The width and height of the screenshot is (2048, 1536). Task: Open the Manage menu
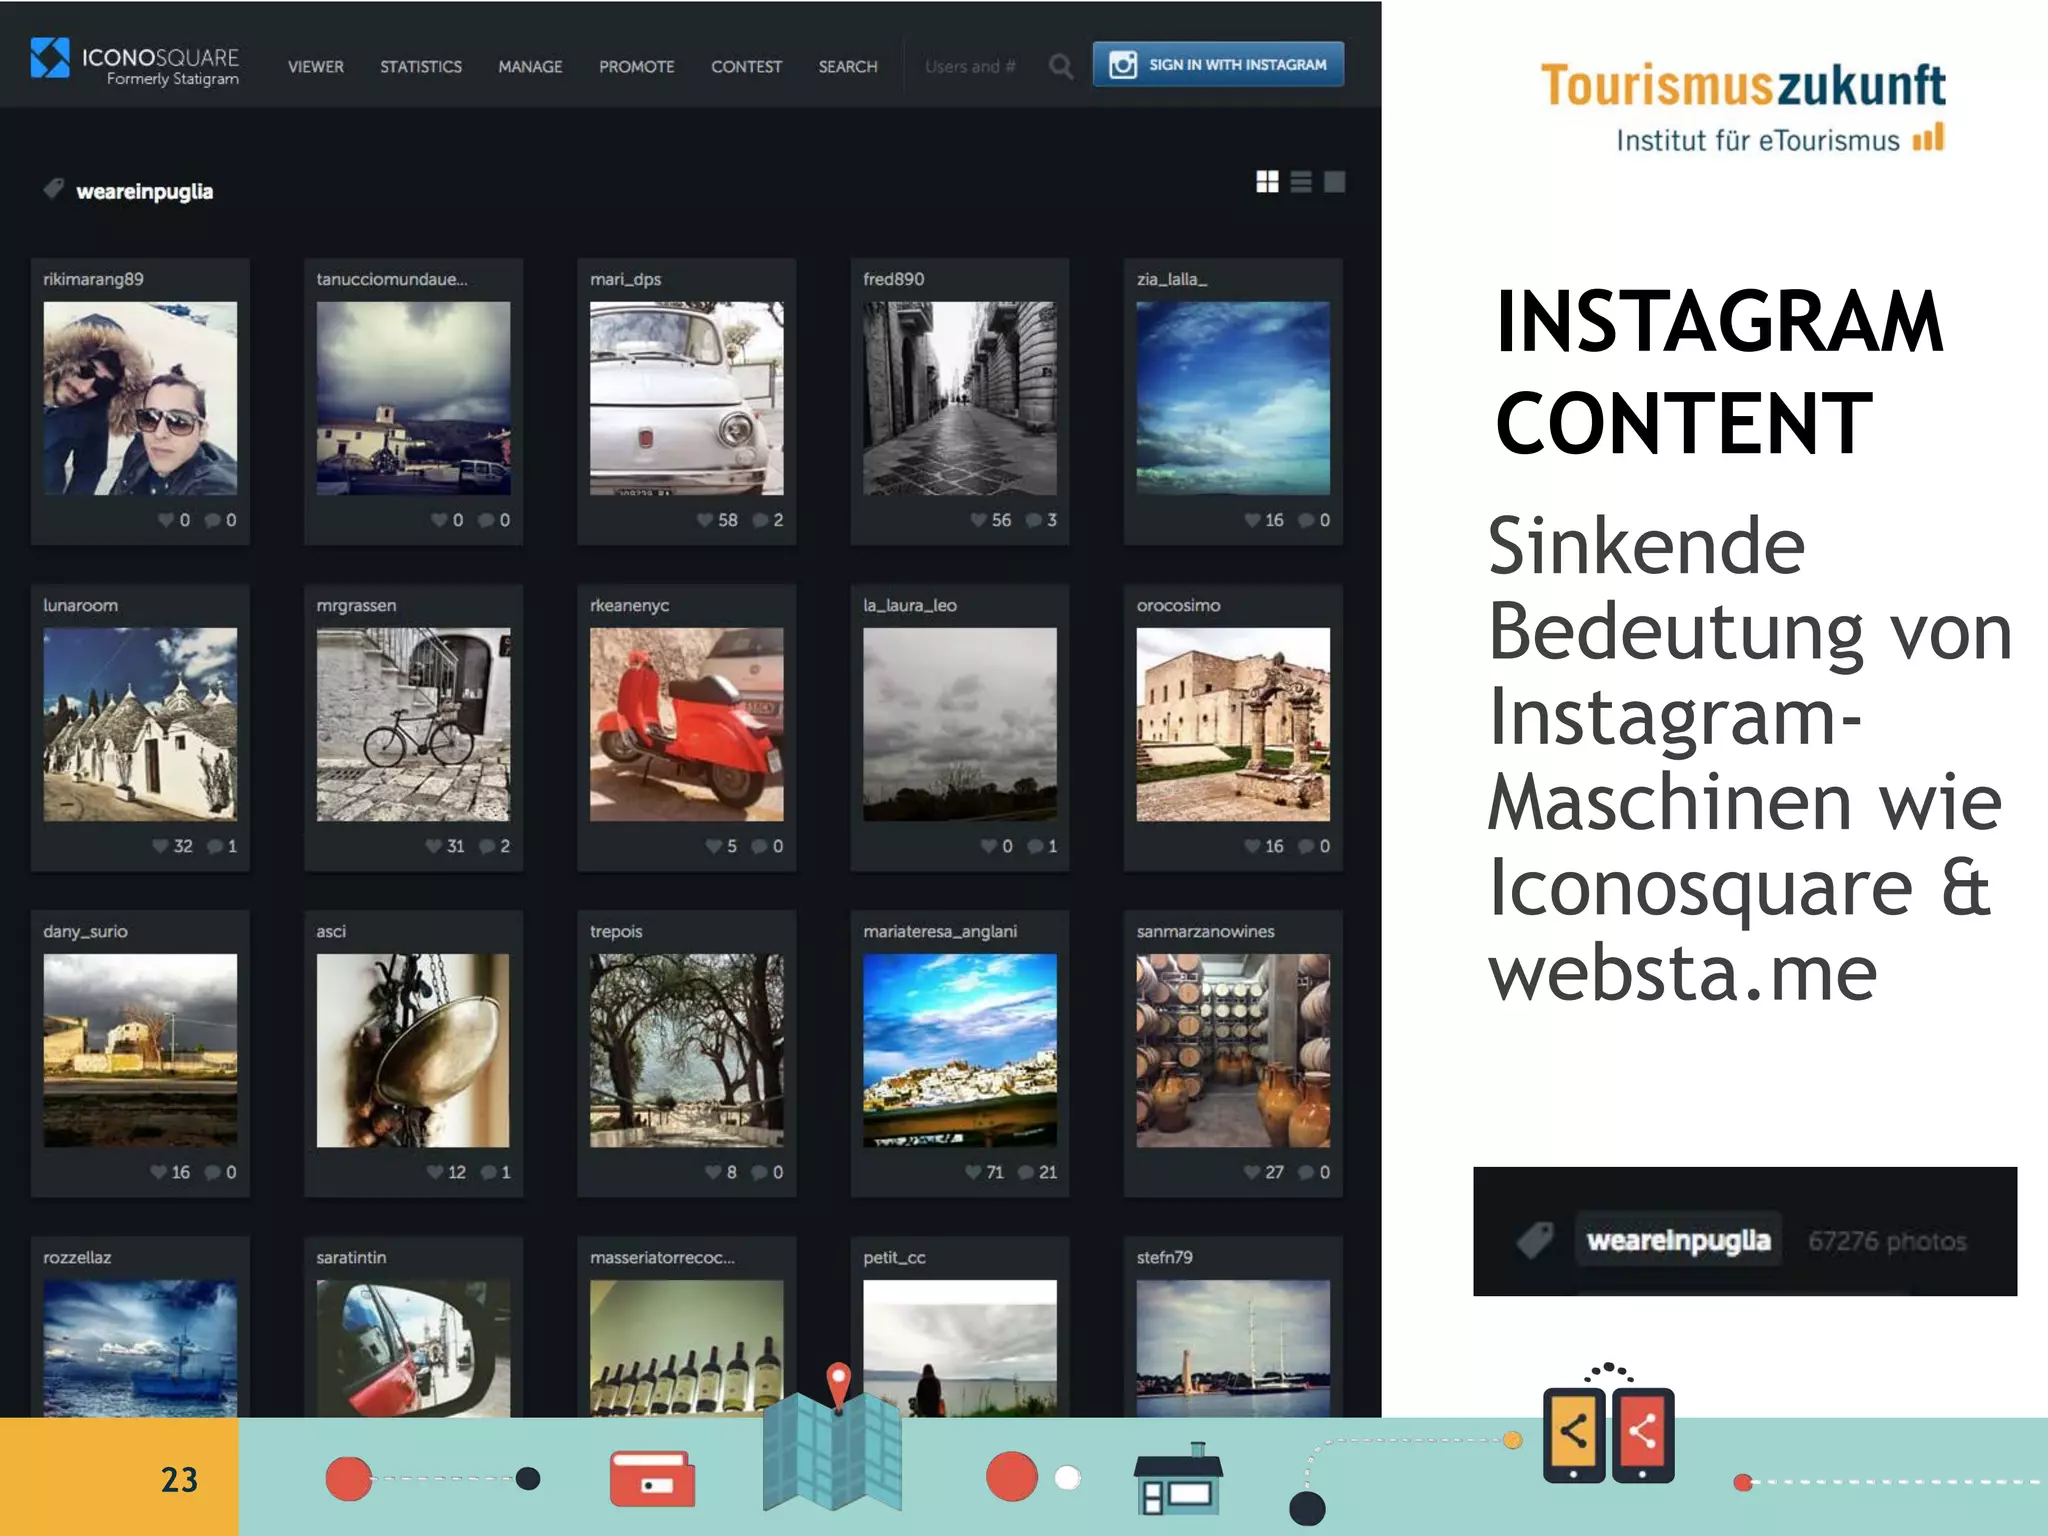(530, 67)
